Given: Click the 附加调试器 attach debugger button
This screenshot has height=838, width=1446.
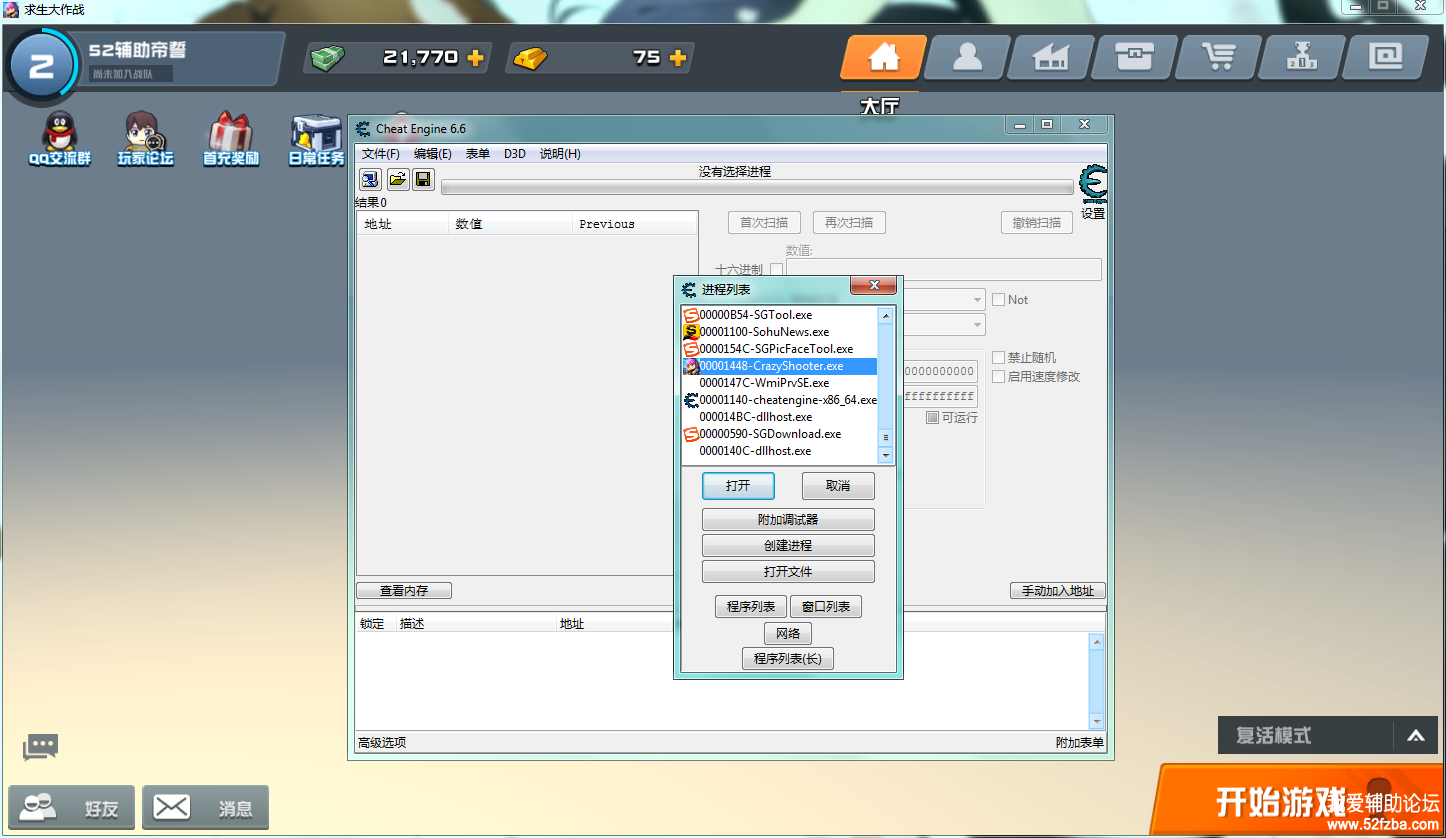Looking at the screenshot, I should 788,520.
